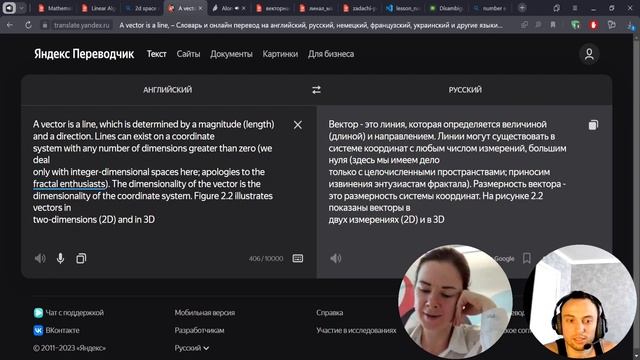This screenshot has width=640, height=360.
Task: Select the Текст mode
Action: point(156,54)
